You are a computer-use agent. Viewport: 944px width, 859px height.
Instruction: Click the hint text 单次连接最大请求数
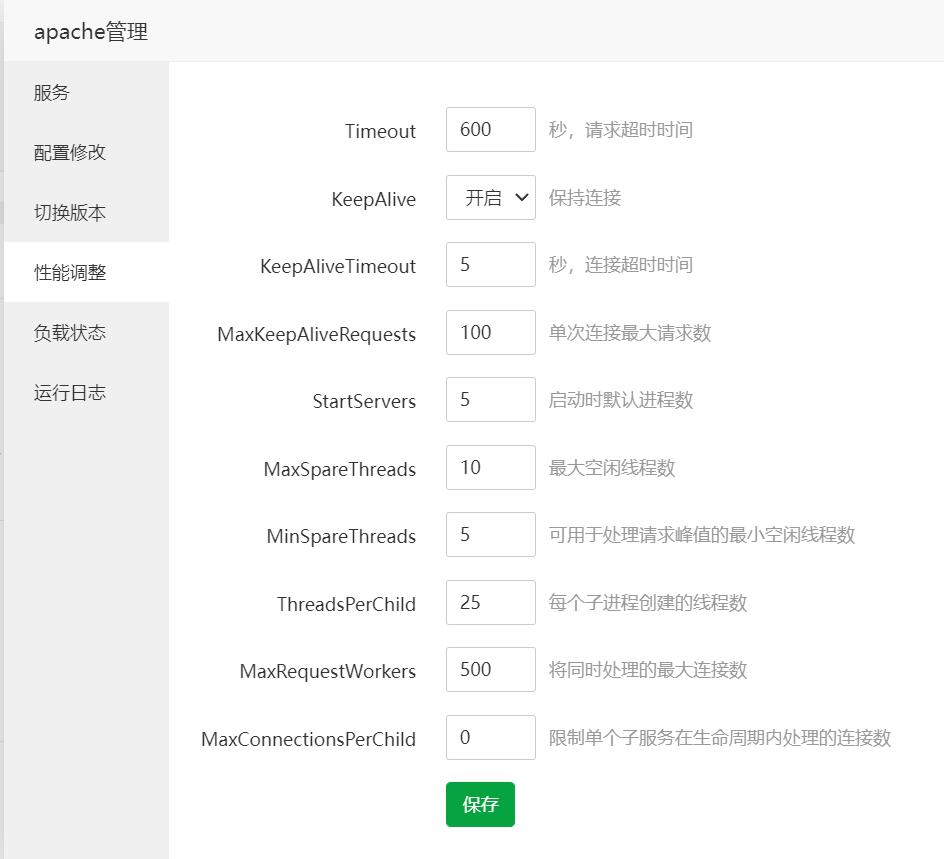coord(630,332)
